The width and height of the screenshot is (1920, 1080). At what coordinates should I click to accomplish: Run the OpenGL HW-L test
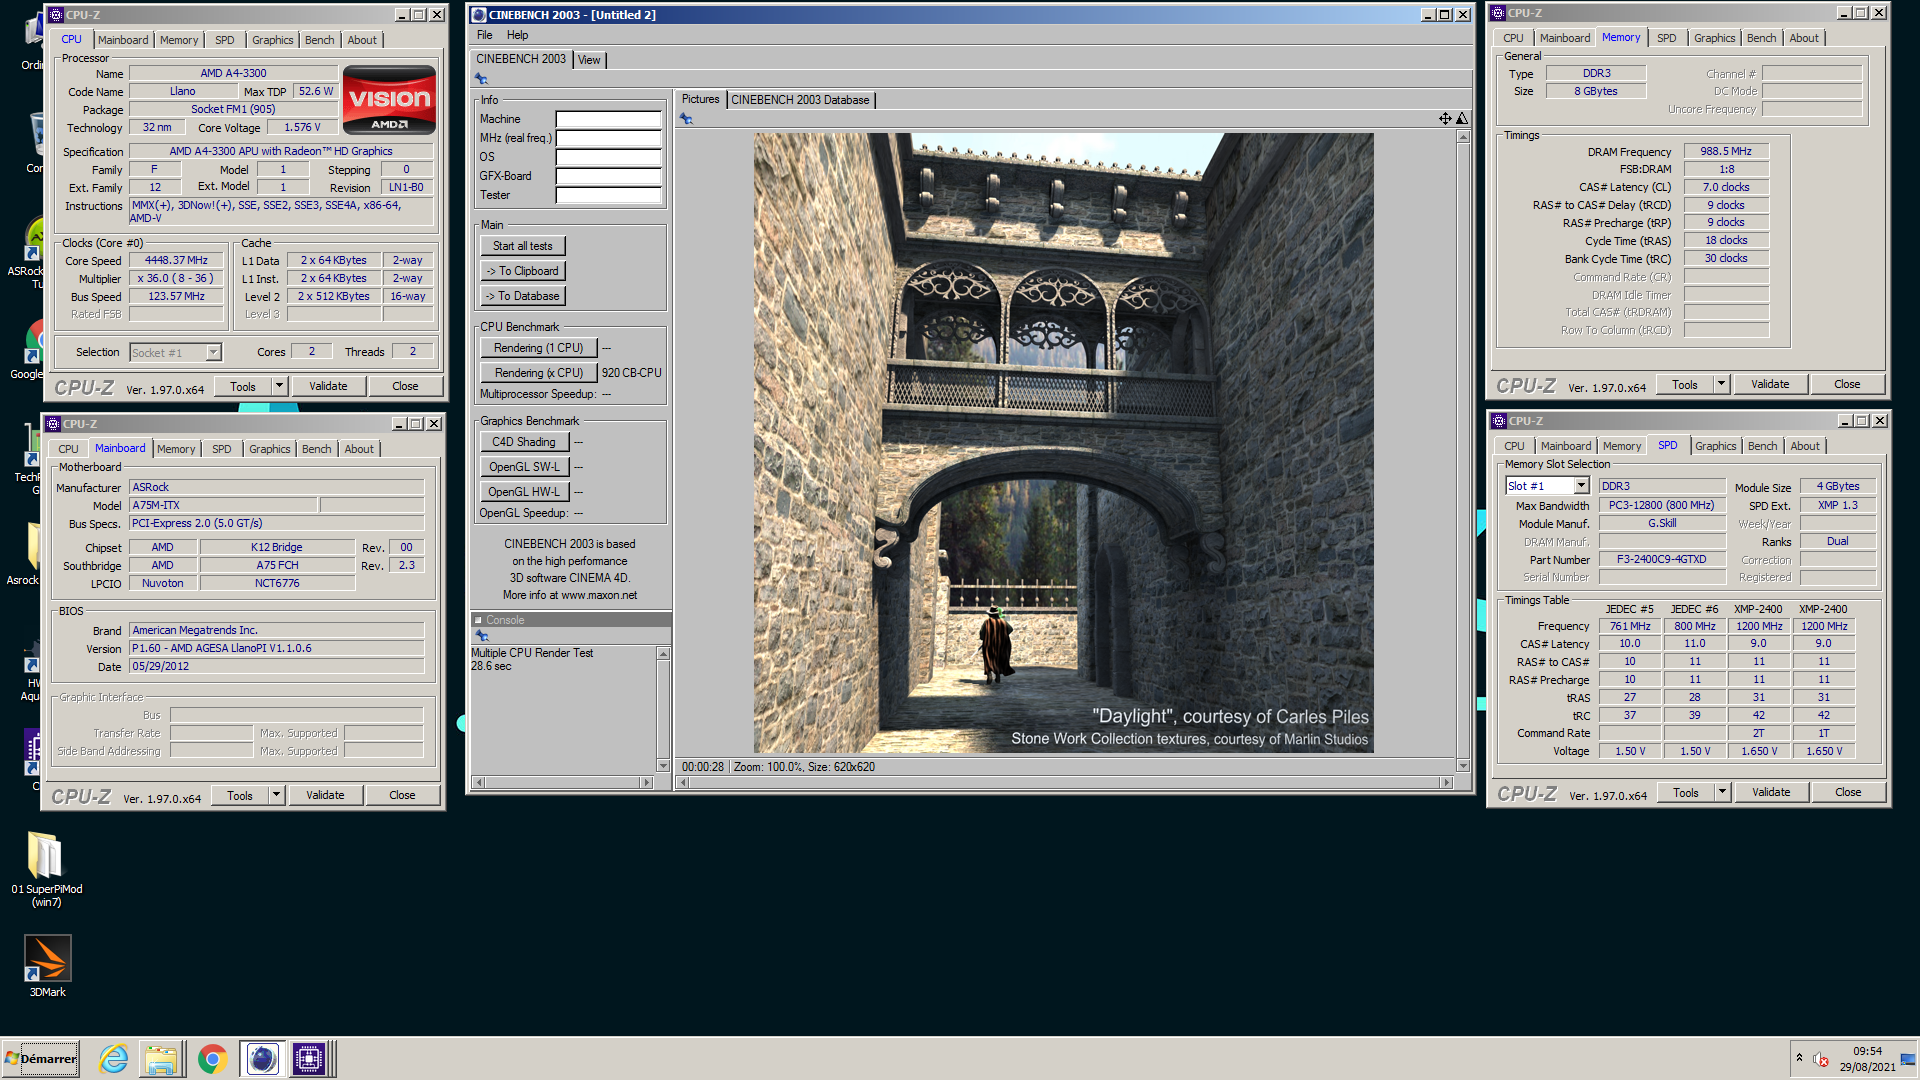(x=524, y=492)
